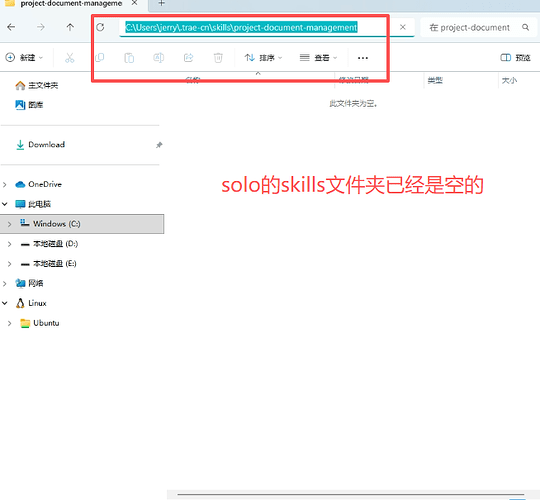
Task: Open the 新建 (New) menu
Action: point(24,58)
